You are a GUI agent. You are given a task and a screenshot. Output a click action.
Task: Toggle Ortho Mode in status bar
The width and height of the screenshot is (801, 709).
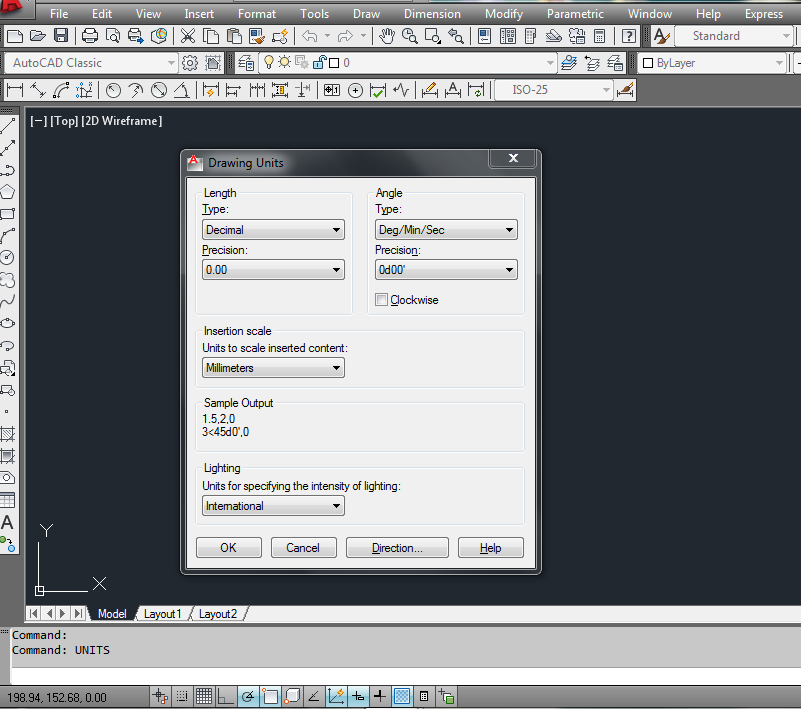coord(226,696)
